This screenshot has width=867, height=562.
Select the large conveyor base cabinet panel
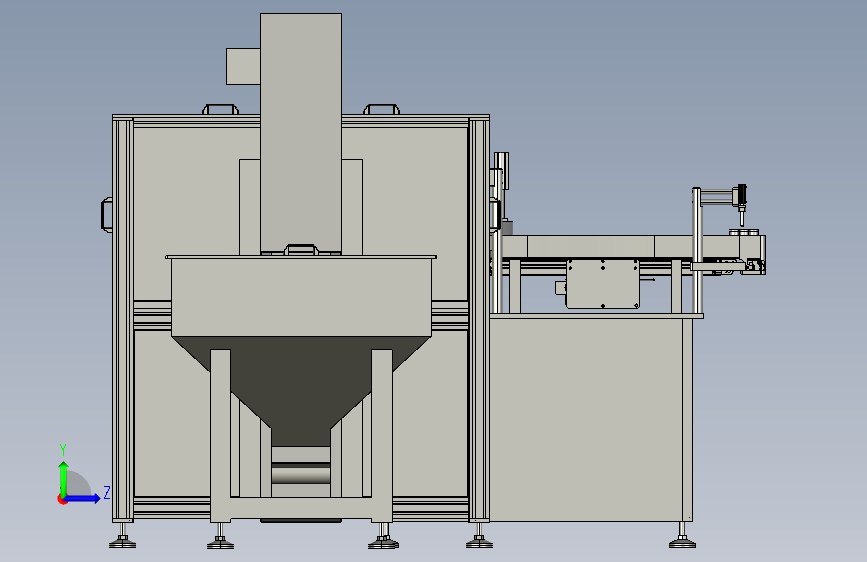(586, 419)
